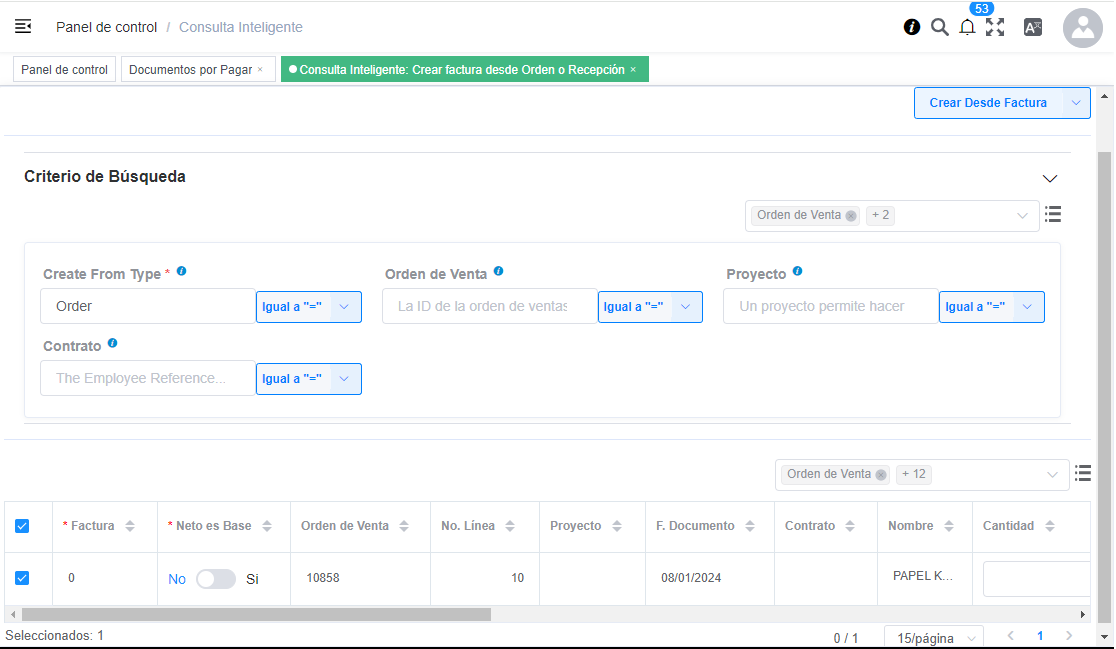Click Crear Desde Factura button

click(987, 103)
